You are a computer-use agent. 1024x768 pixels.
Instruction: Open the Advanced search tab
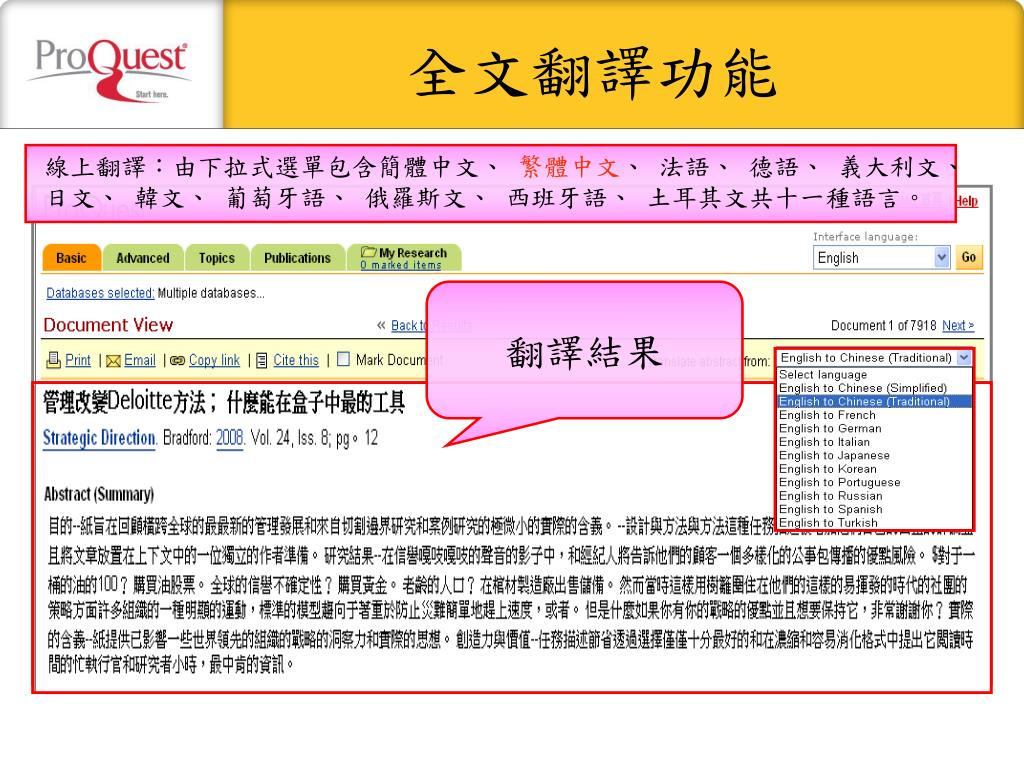[x=143, y=258]
